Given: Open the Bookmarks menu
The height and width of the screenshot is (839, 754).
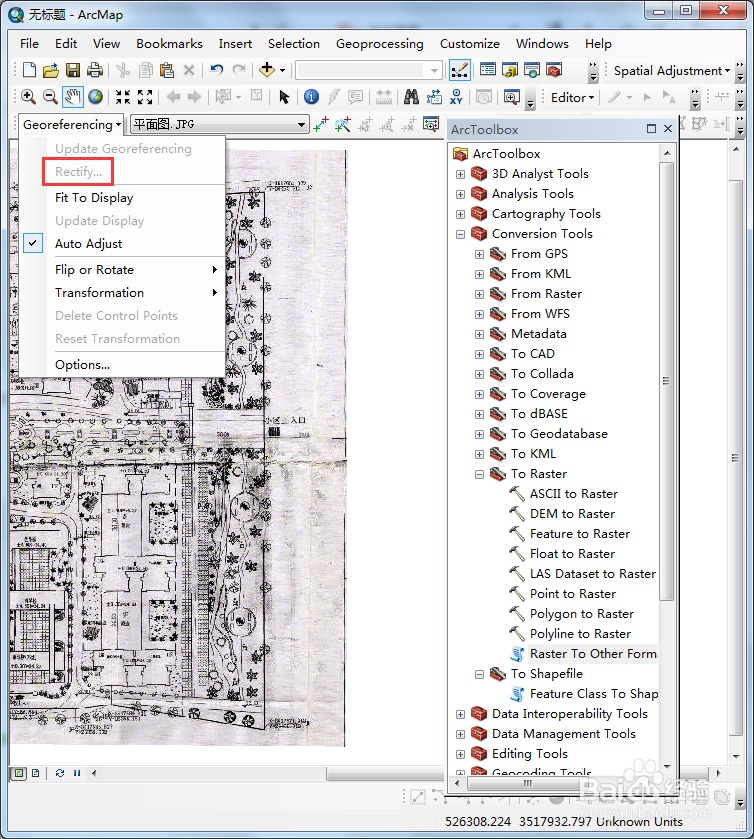Looking at the screenshot, I should 169,44.
